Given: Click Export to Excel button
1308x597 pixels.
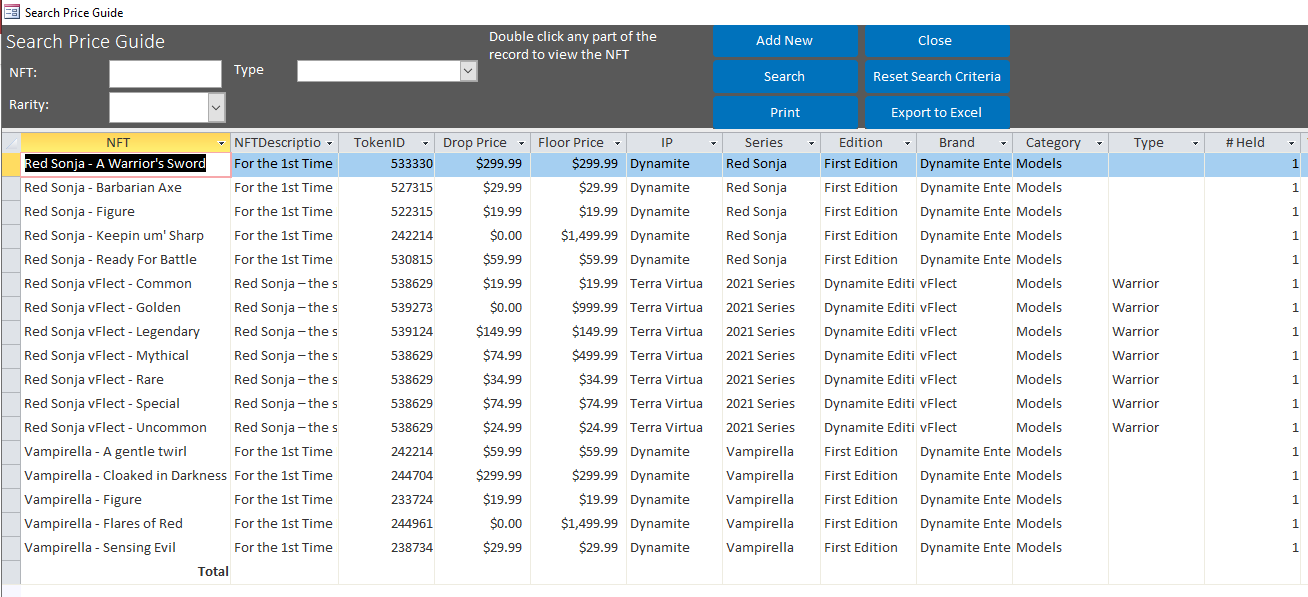Looking at the screenshot, I should (x=937, y=113).
